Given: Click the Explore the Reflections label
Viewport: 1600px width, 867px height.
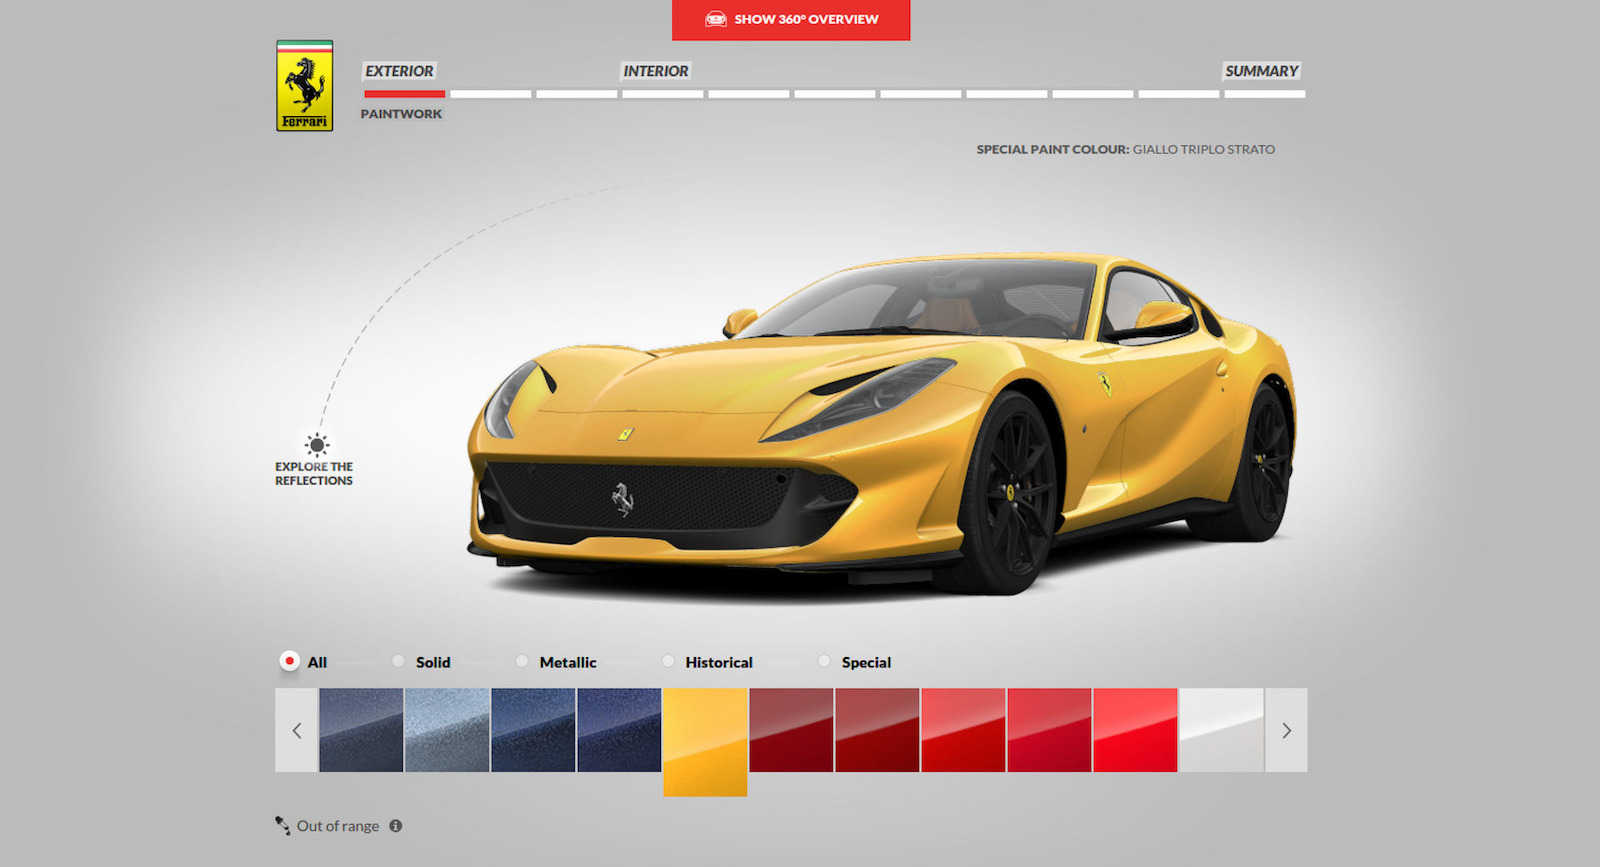Looking at the screenshot, I should coord(314,473).
